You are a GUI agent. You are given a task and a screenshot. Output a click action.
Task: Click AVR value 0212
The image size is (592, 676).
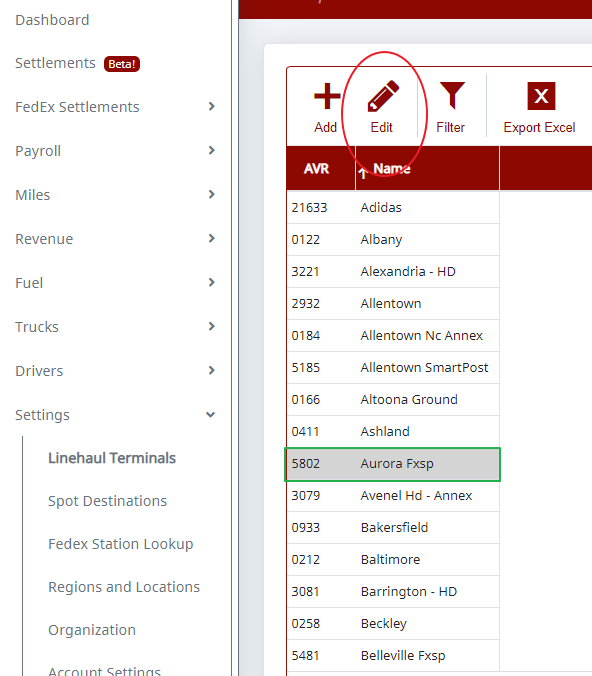coord(306,560)
